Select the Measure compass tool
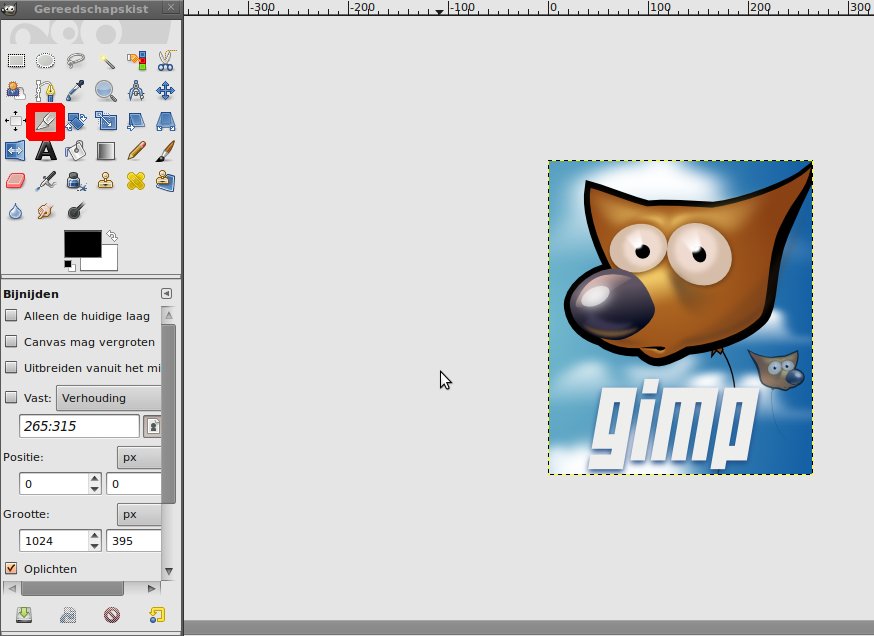Screen dimensions: 874x636 (136, 90)
